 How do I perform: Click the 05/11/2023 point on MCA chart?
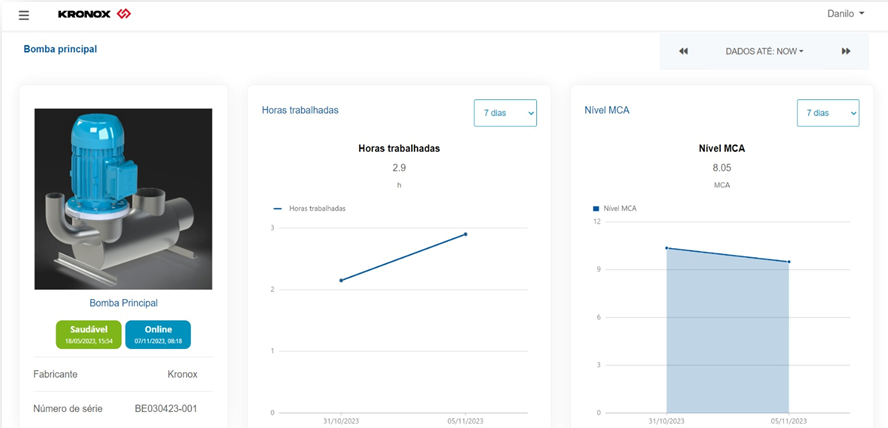[x=789, y=262]
